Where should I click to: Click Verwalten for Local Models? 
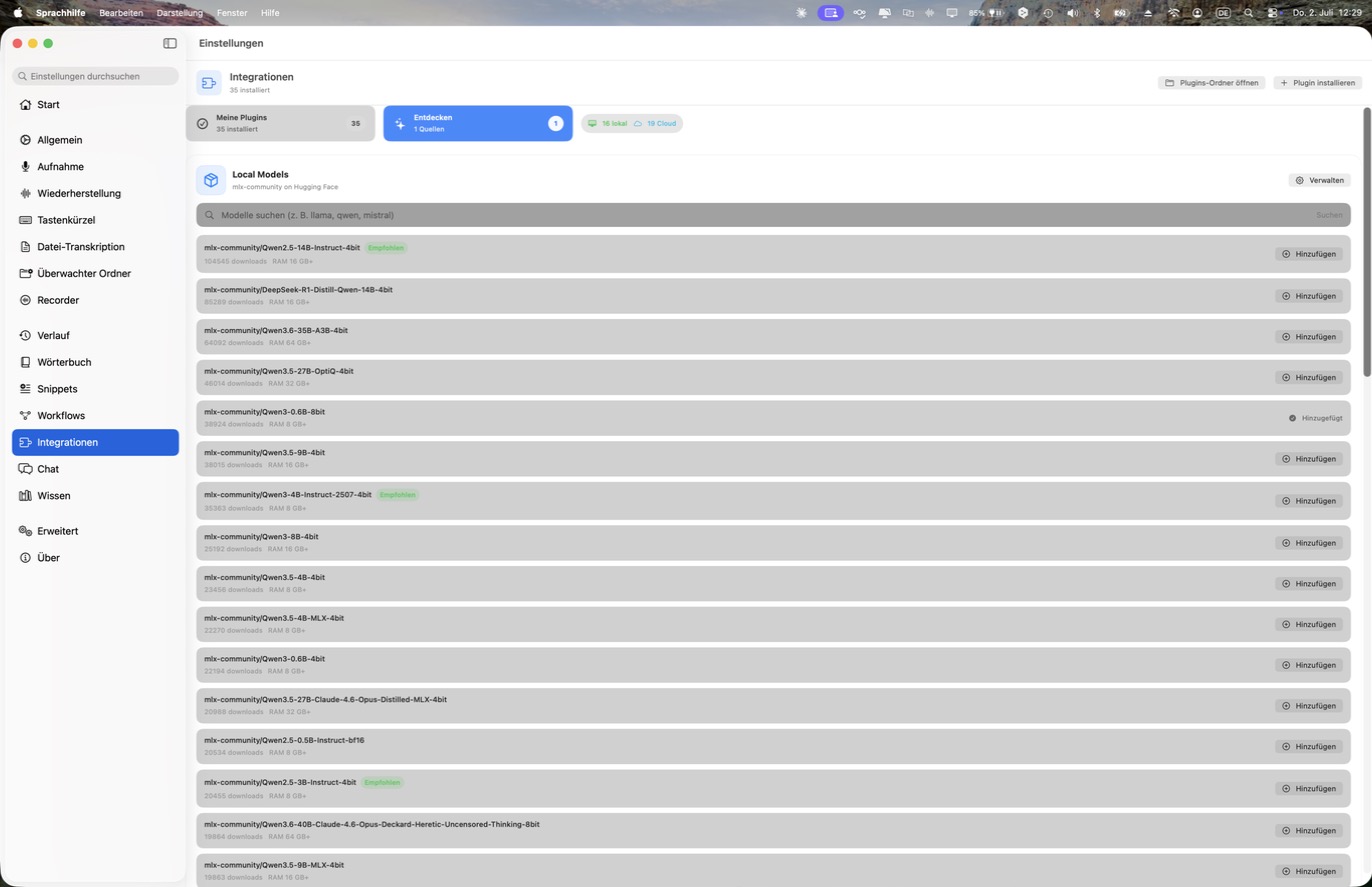click(x=1319, y=180)
